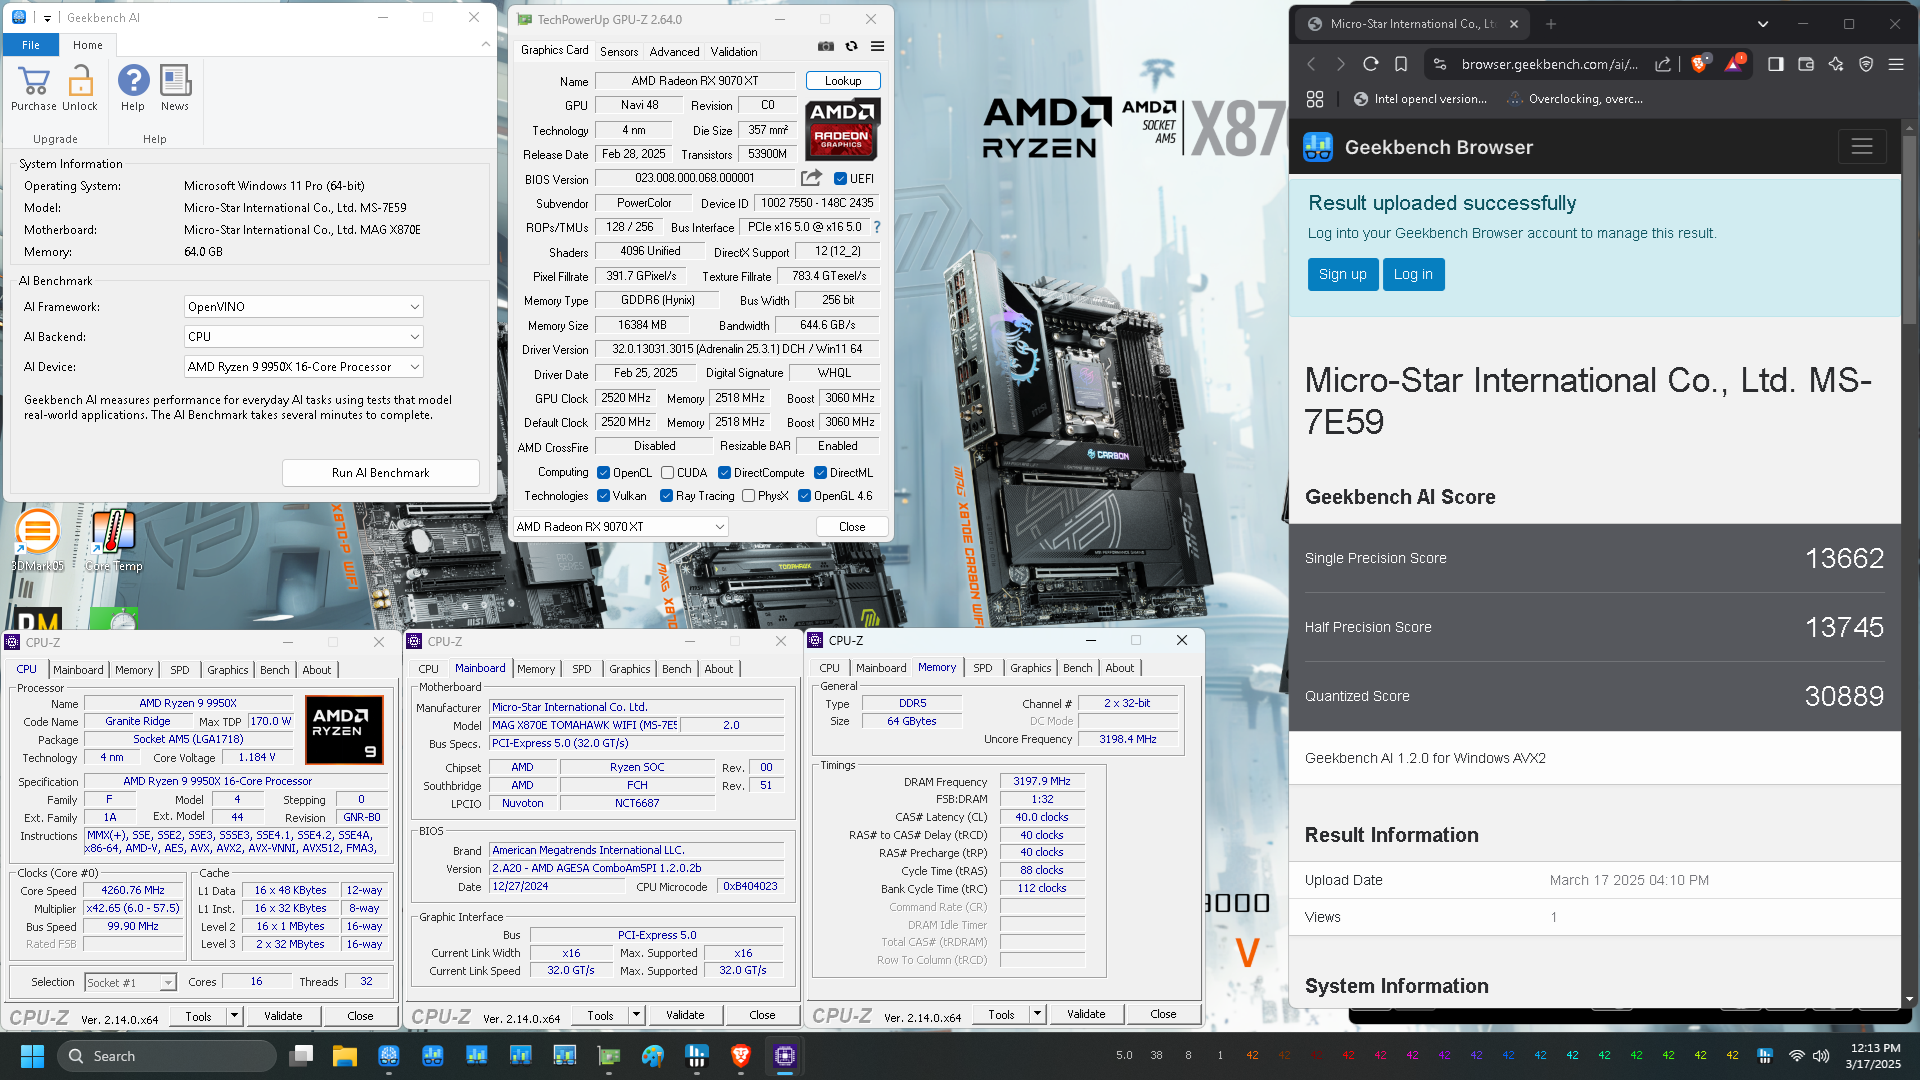Viewport: 1920px width, 1080px height.
Task: Bookmark this page in browser toolbar
Action: pyautogui.click(x=1401, y=64)
